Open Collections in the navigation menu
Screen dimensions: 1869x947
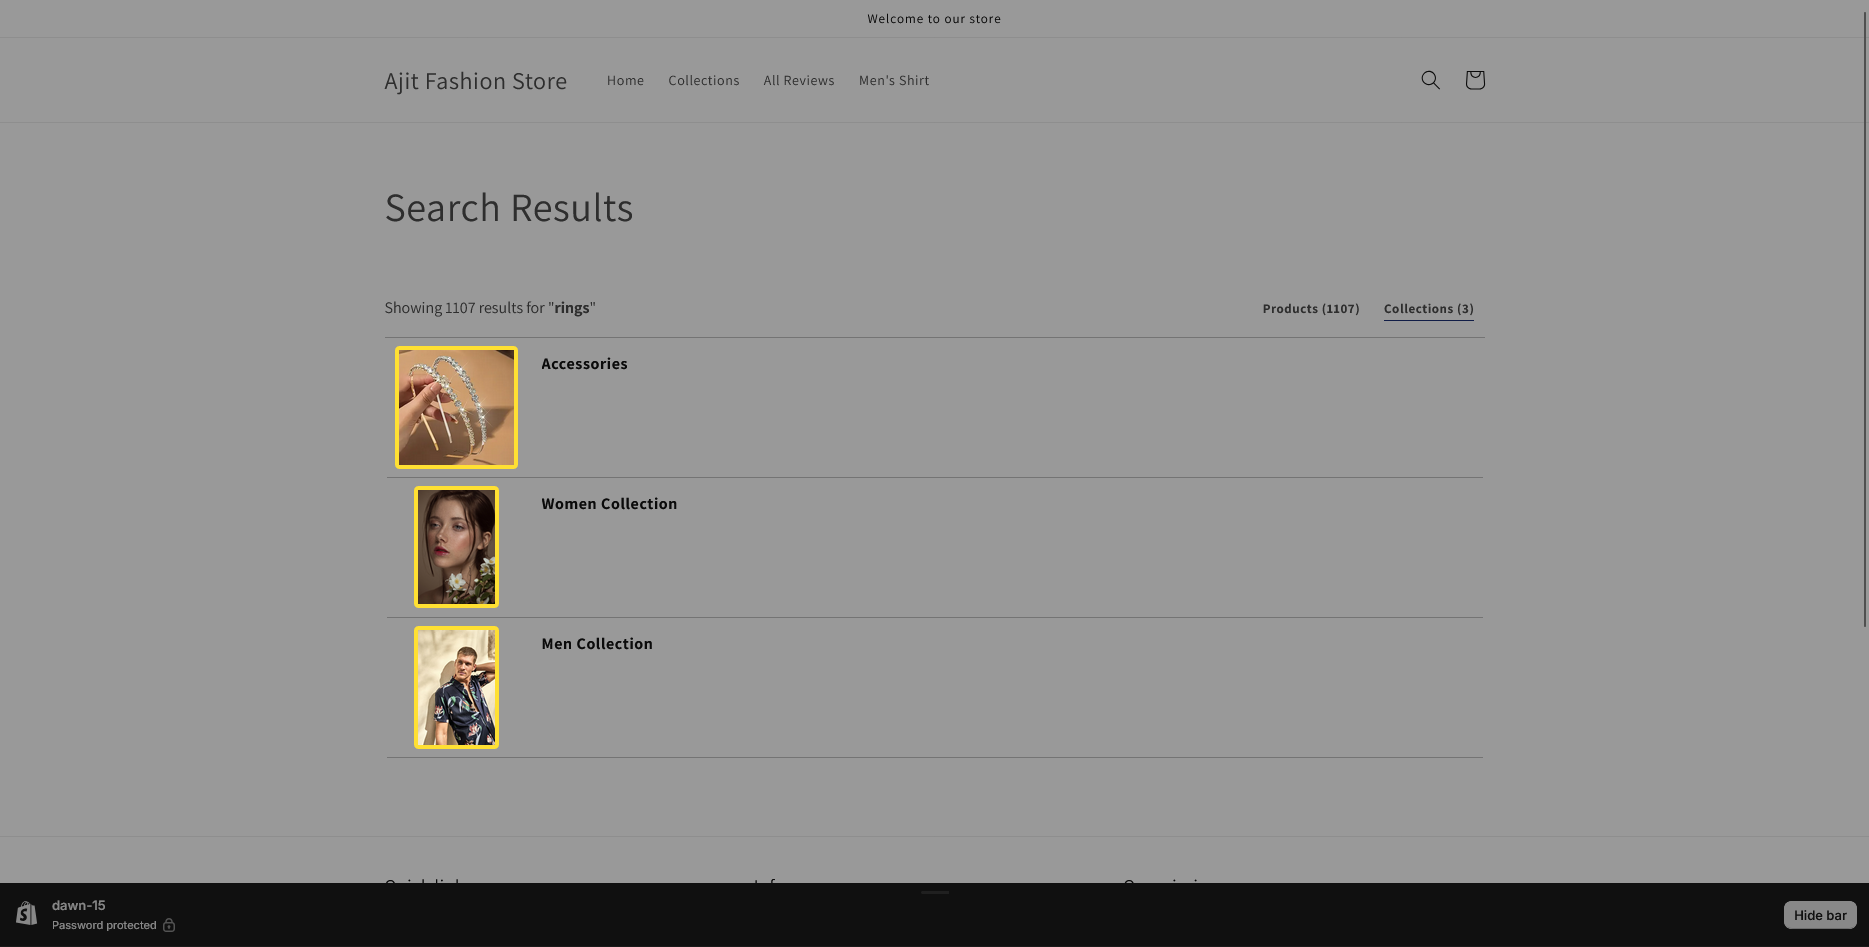[703, 80]
